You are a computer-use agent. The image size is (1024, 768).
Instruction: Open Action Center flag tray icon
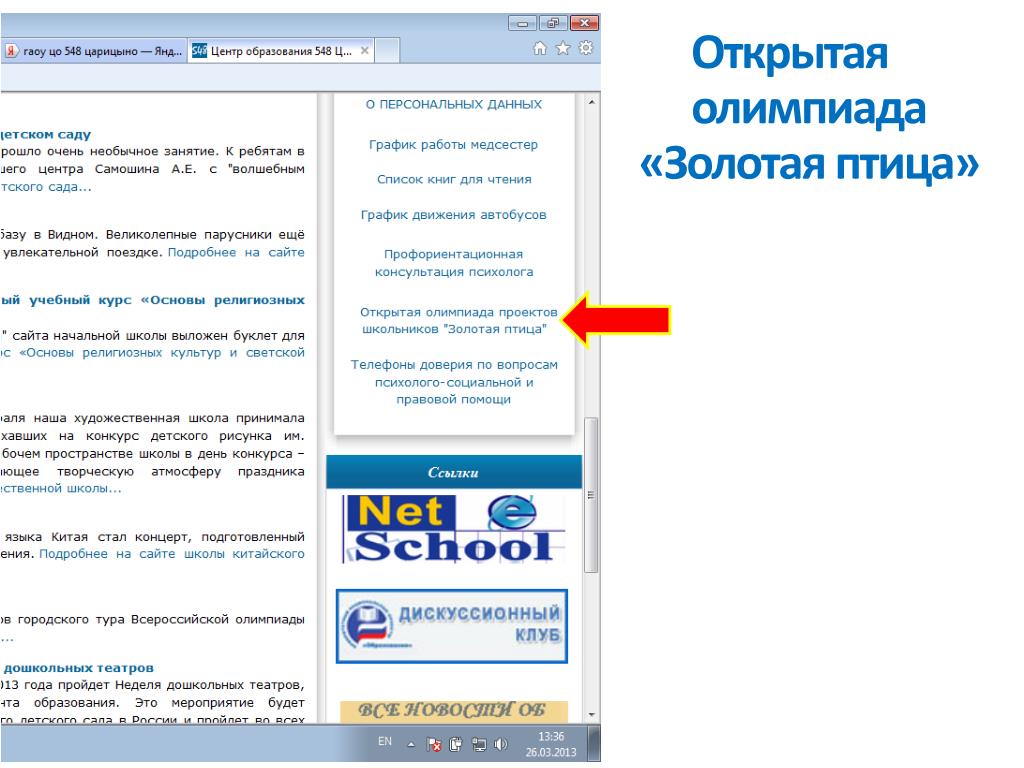434,744
